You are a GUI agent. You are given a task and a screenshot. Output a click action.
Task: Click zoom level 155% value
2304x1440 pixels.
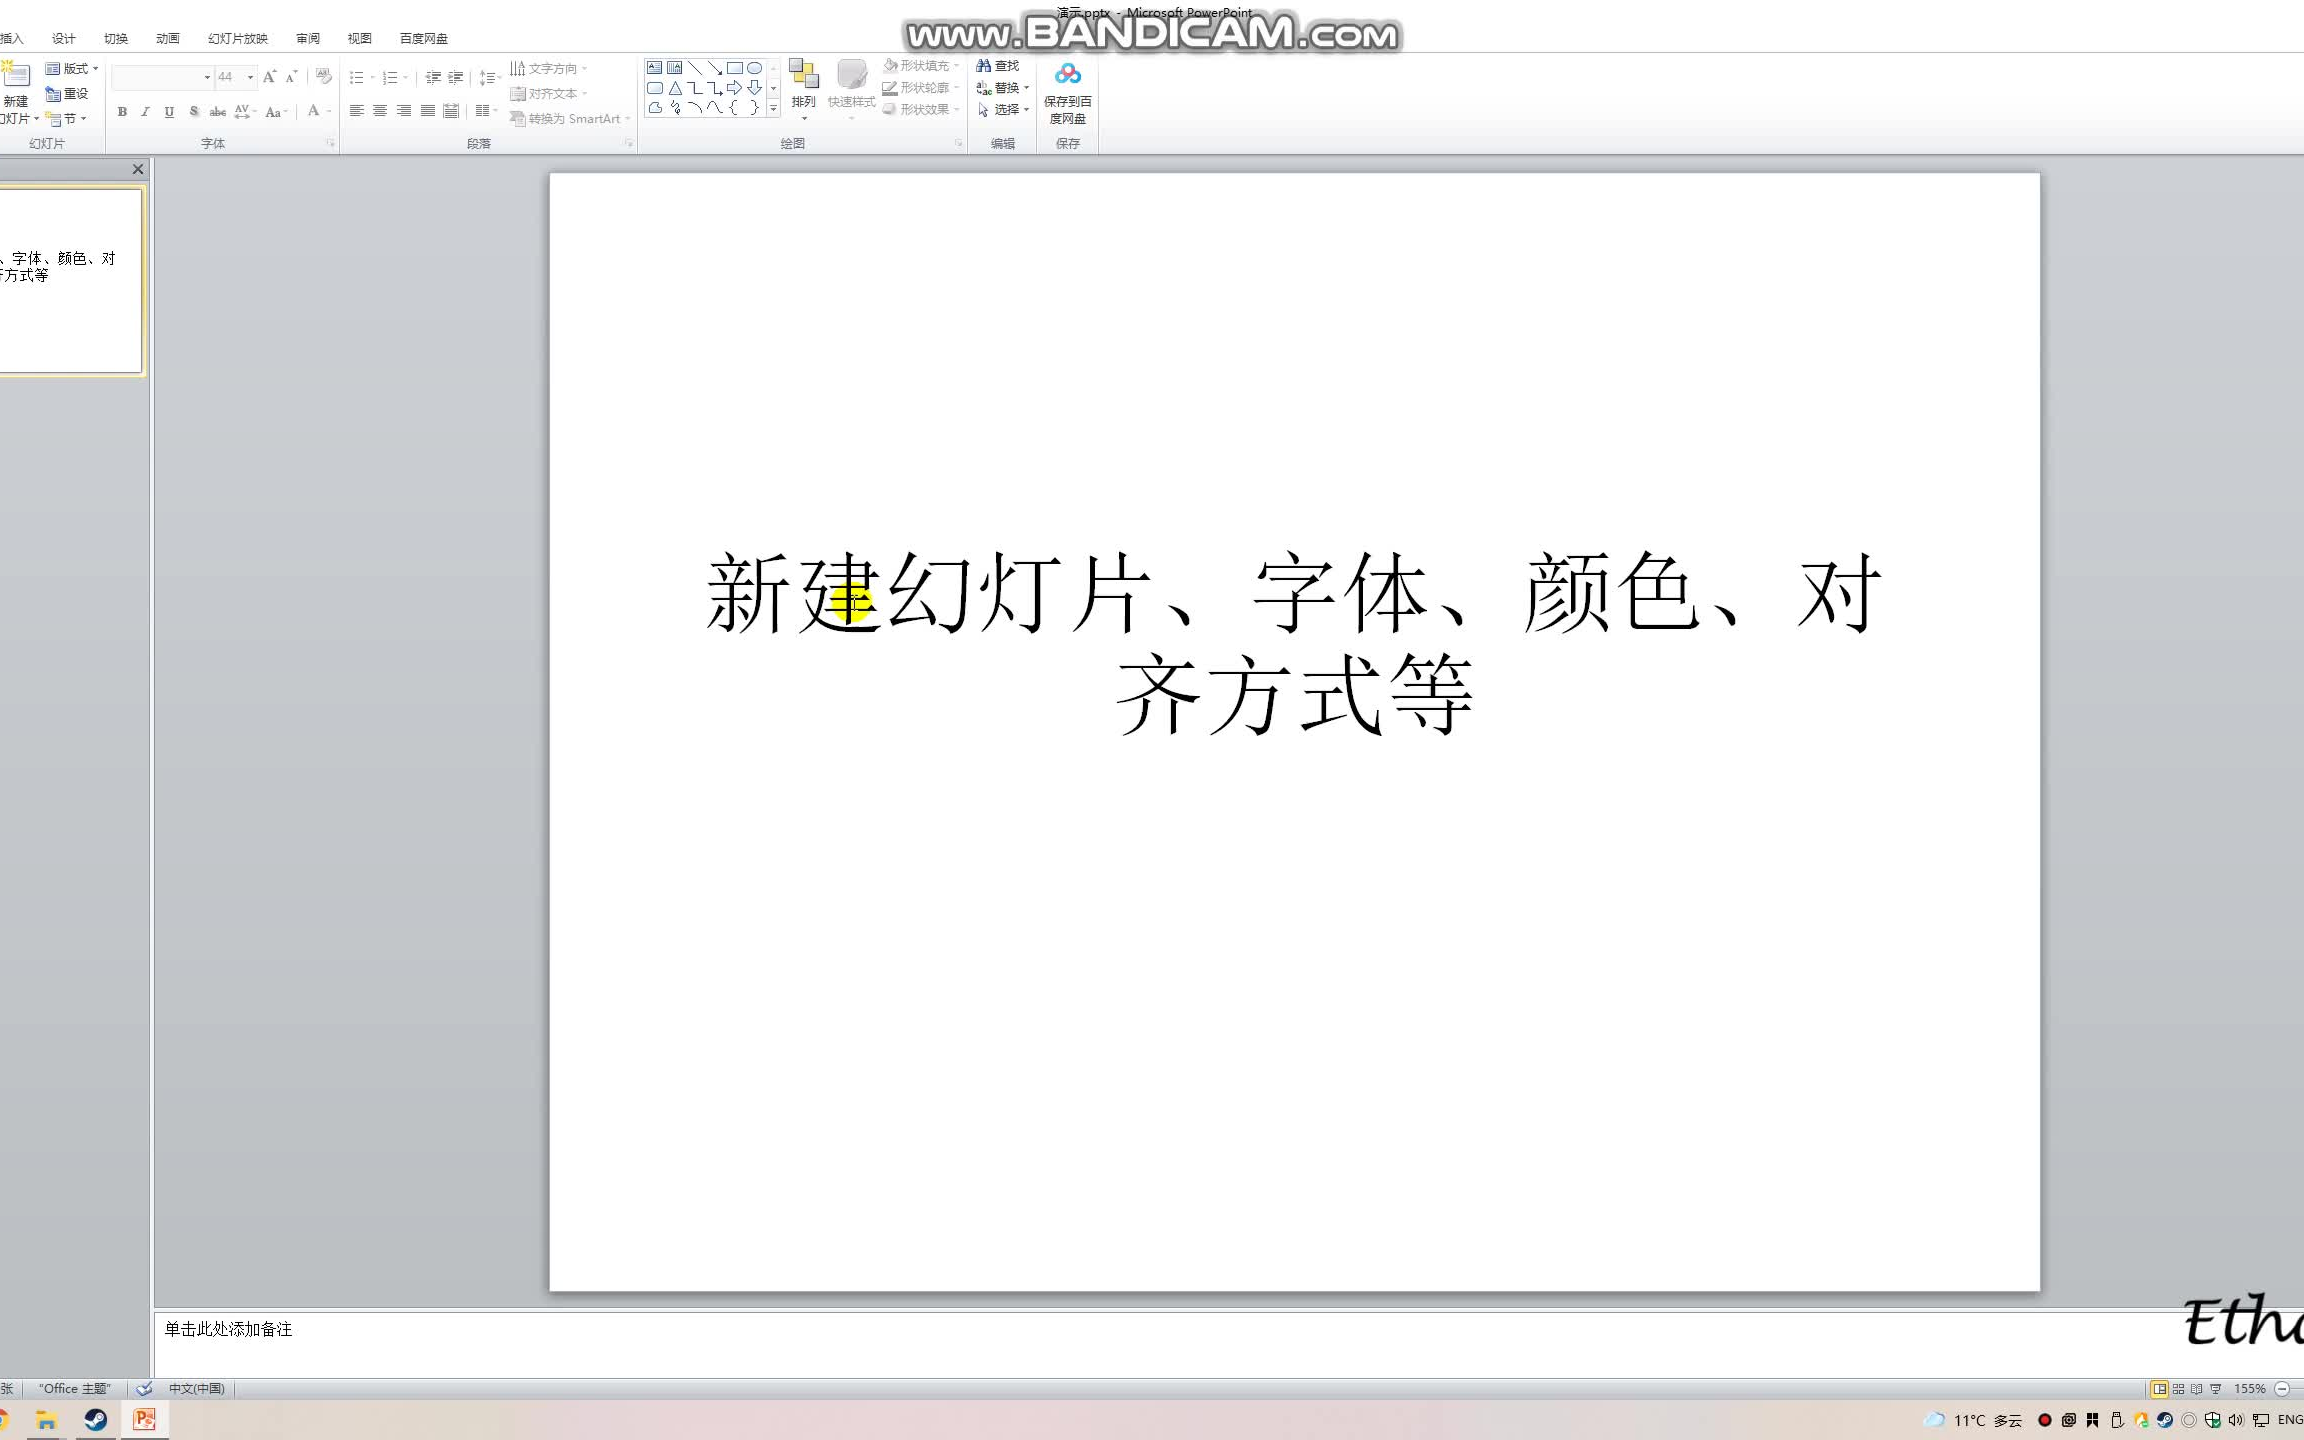point(2249,1389)
